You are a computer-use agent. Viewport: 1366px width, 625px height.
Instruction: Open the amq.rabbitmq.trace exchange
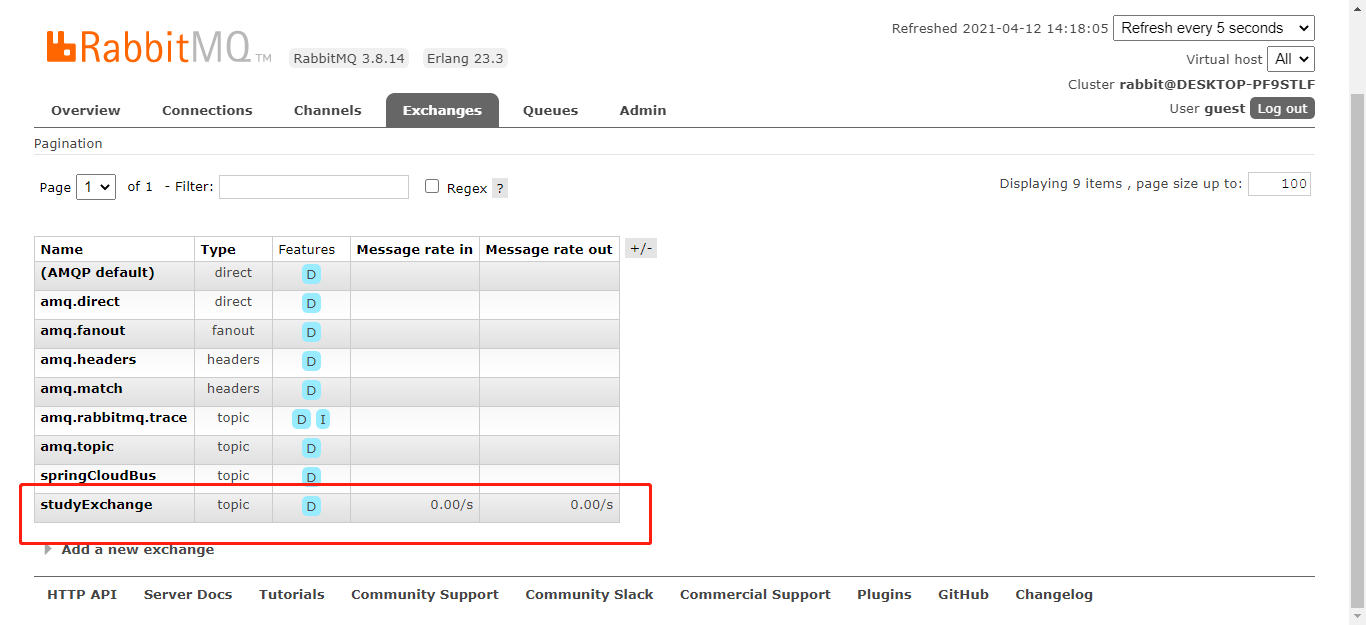(x=114, y=417)
